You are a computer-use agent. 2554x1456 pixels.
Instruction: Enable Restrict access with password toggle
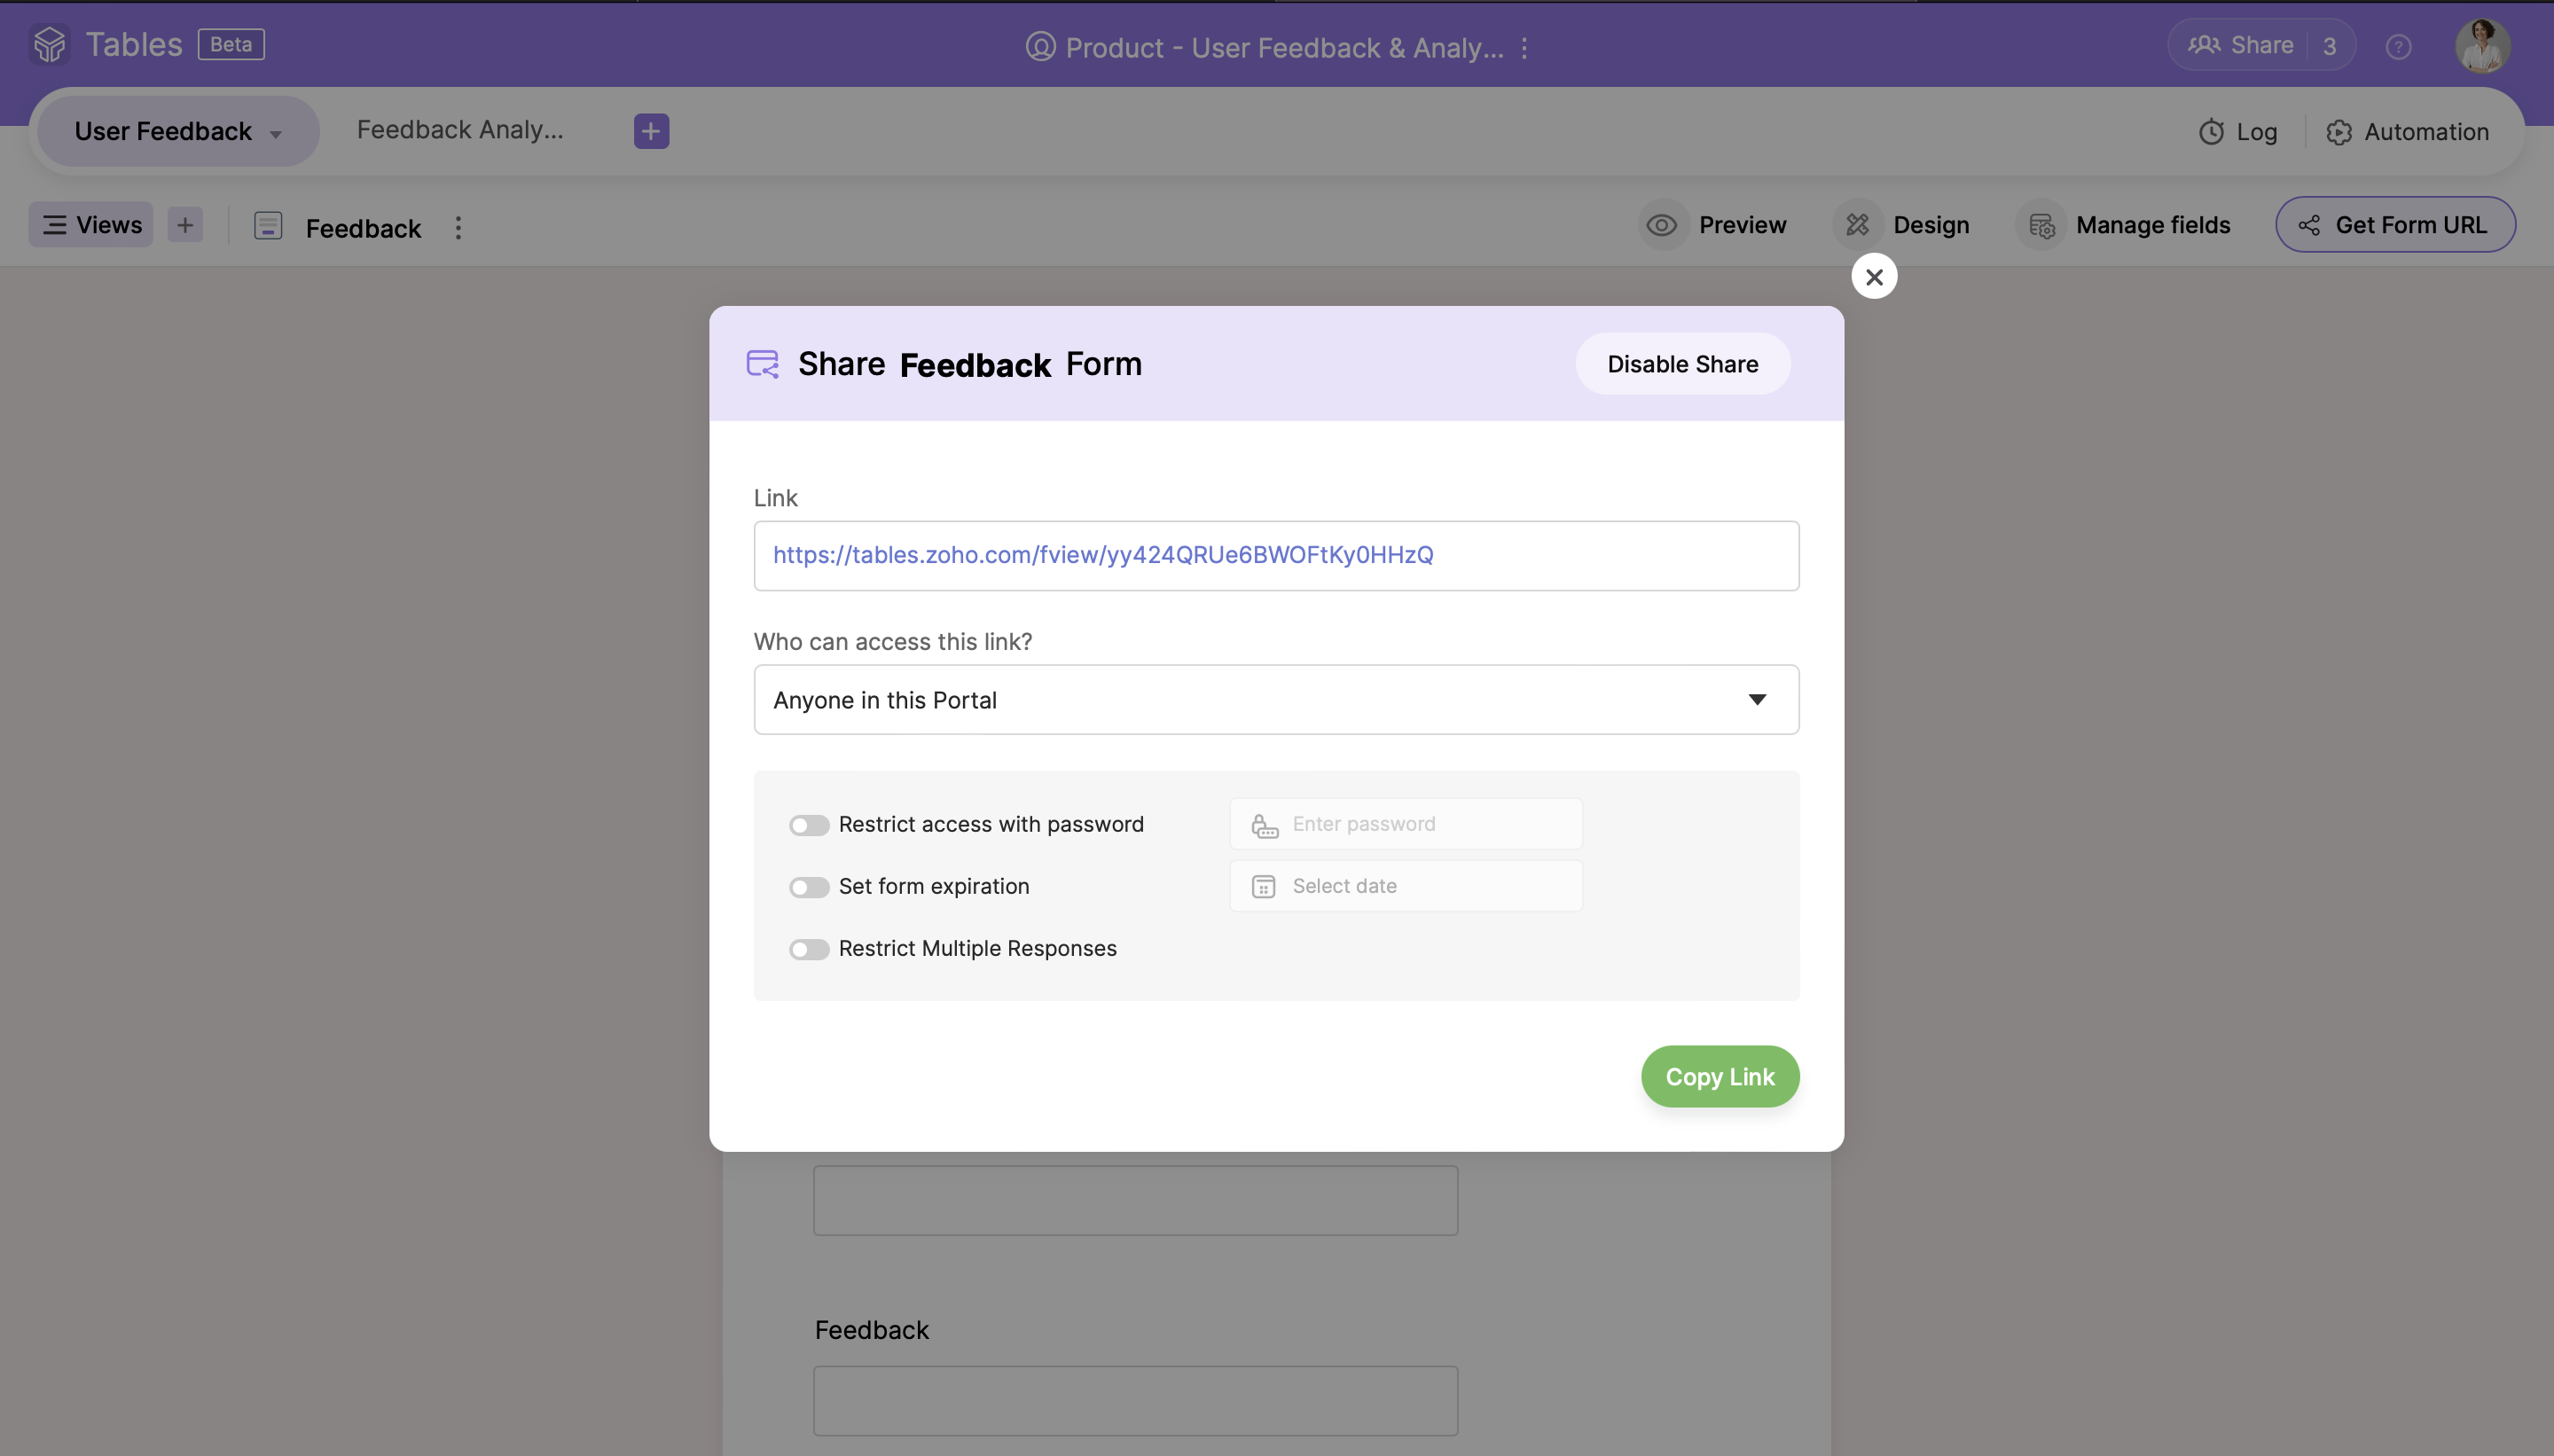pyautogui.click(x=808, y=825)
